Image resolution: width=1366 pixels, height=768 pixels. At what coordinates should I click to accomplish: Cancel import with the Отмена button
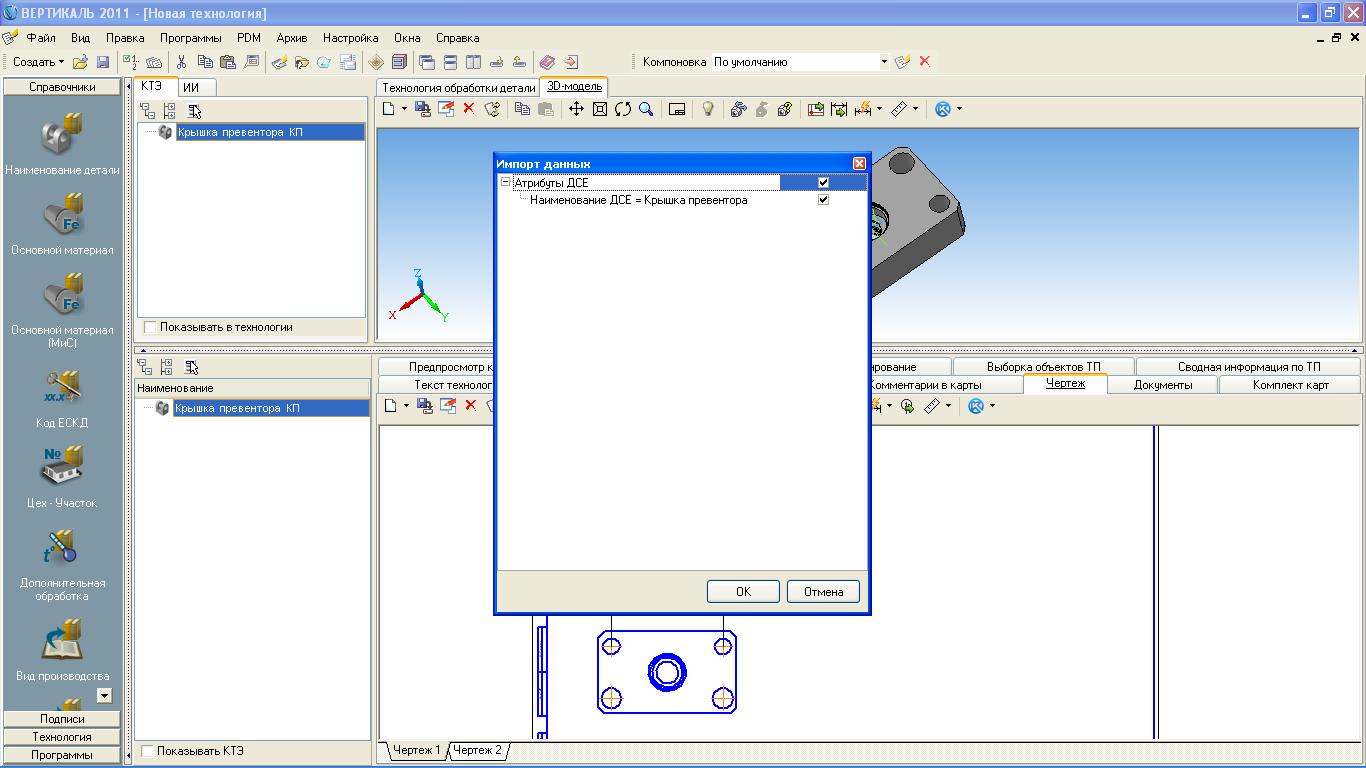pos(823,591)
